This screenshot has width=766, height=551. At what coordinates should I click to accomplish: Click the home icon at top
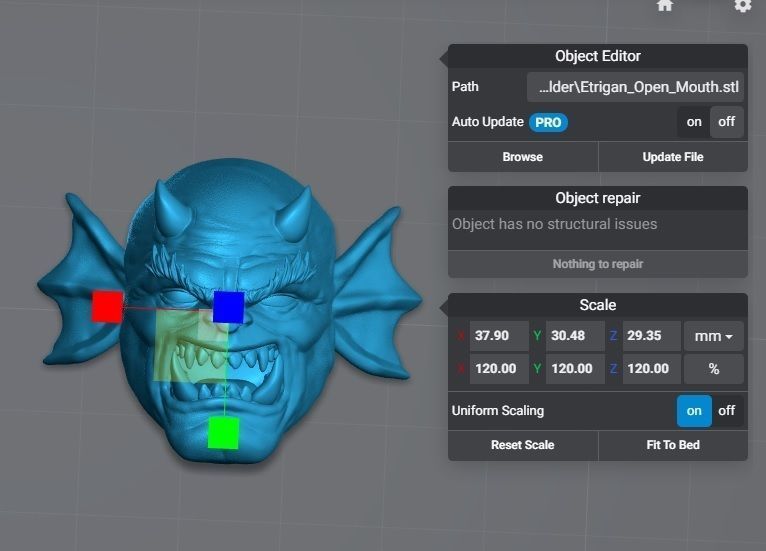click(x=665, y=5)
